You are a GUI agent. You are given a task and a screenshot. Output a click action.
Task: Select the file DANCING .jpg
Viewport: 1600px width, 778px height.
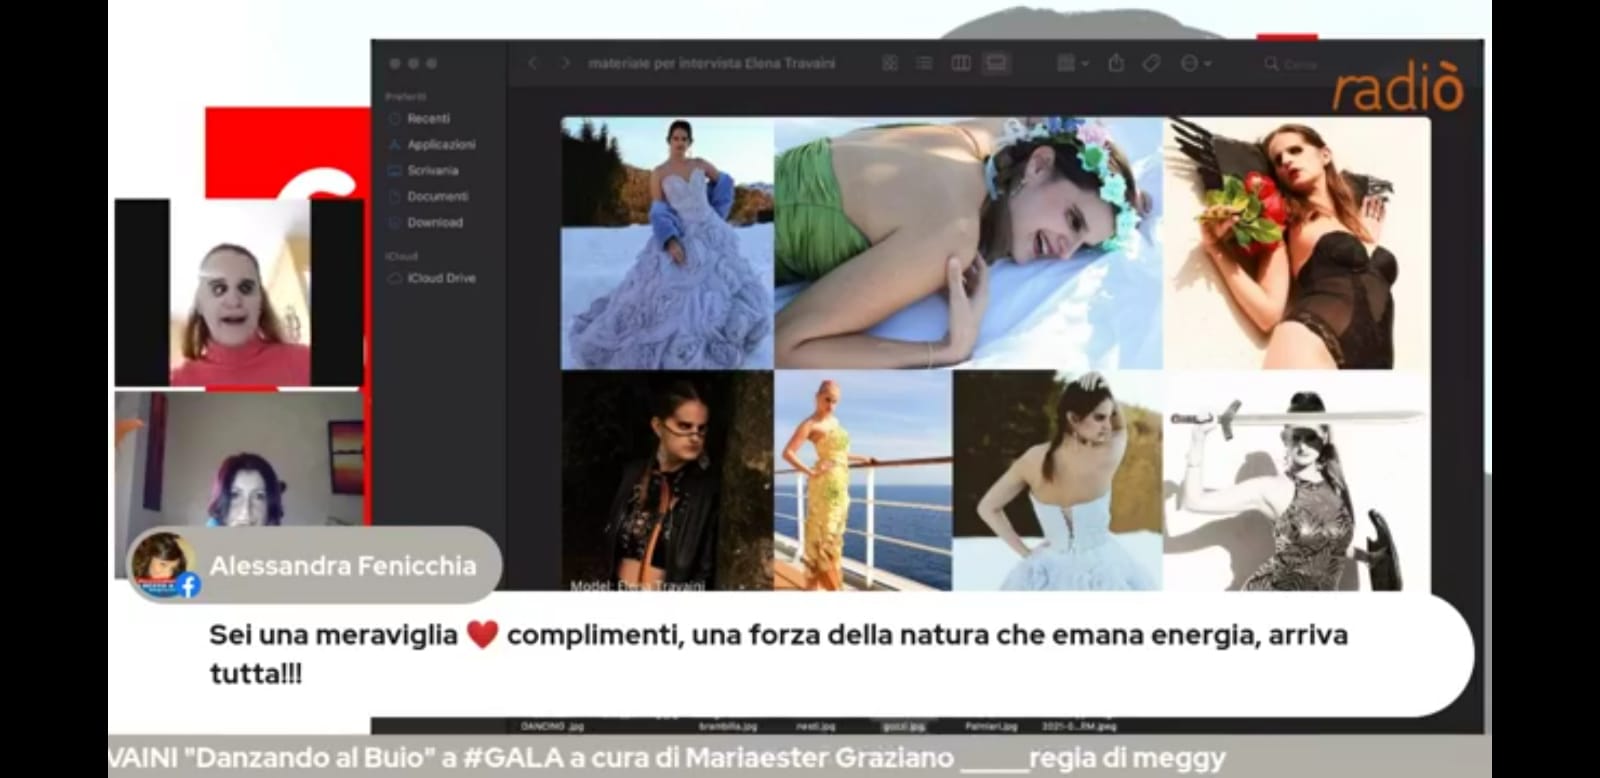(x=552, y=726)
